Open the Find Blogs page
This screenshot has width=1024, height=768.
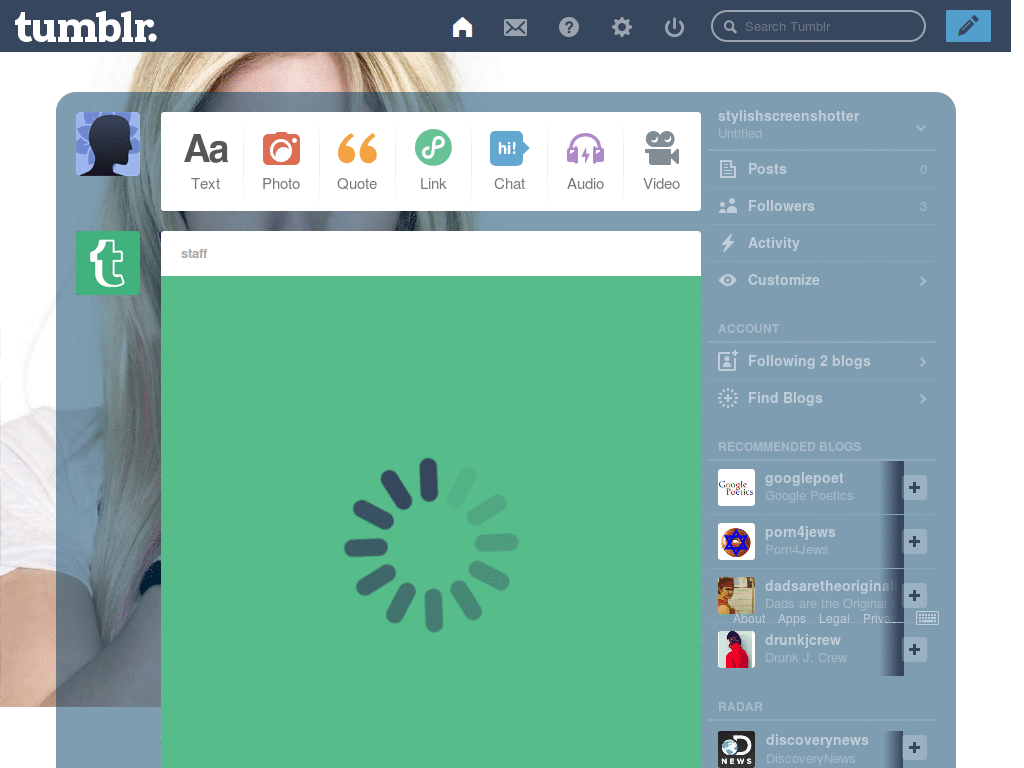[x=822, y=398]
